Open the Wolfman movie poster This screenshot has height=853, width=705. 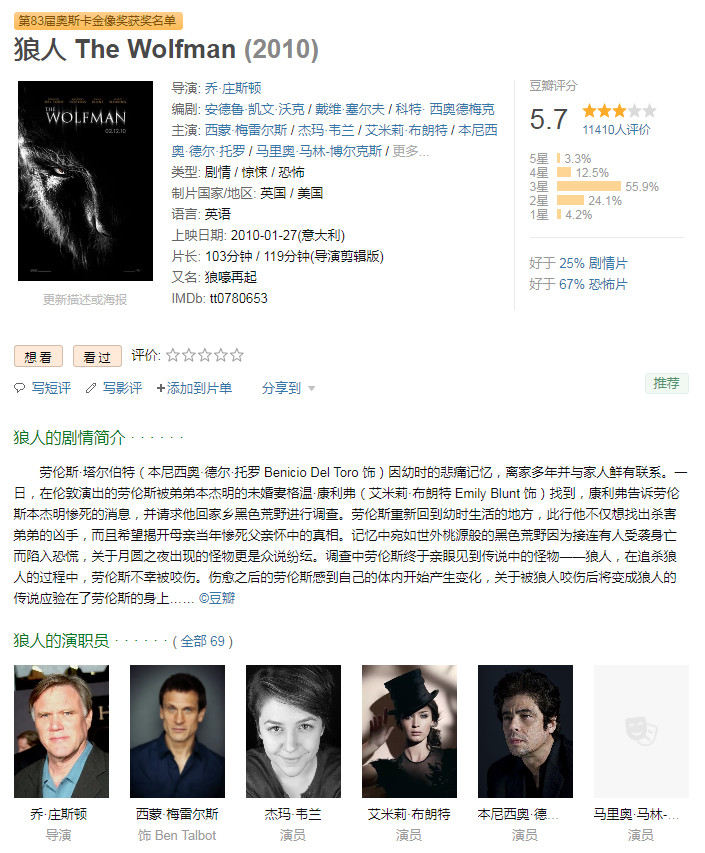pos(85,181)
